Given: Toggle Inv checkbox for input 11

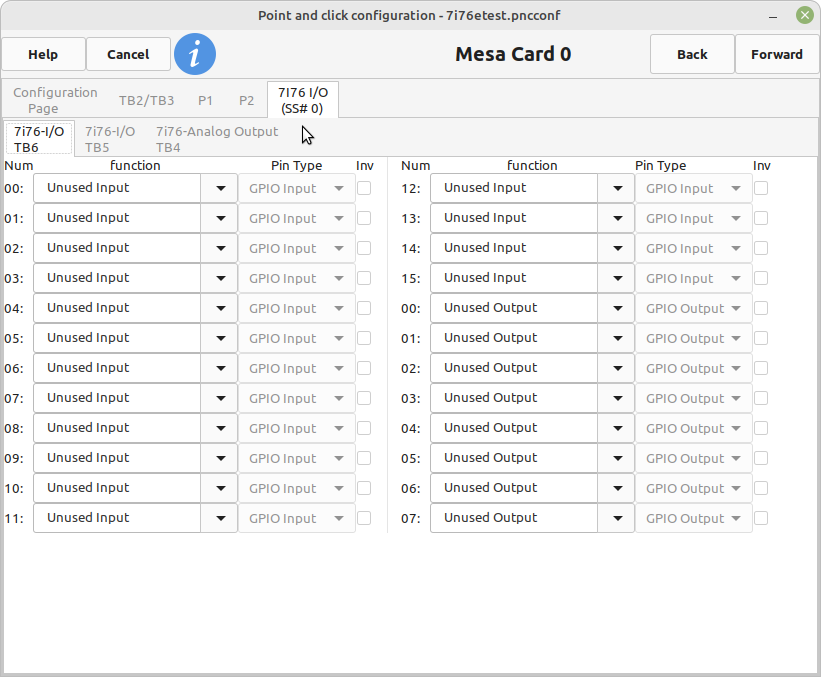Looking at the screenshot, I should (364, 518).
